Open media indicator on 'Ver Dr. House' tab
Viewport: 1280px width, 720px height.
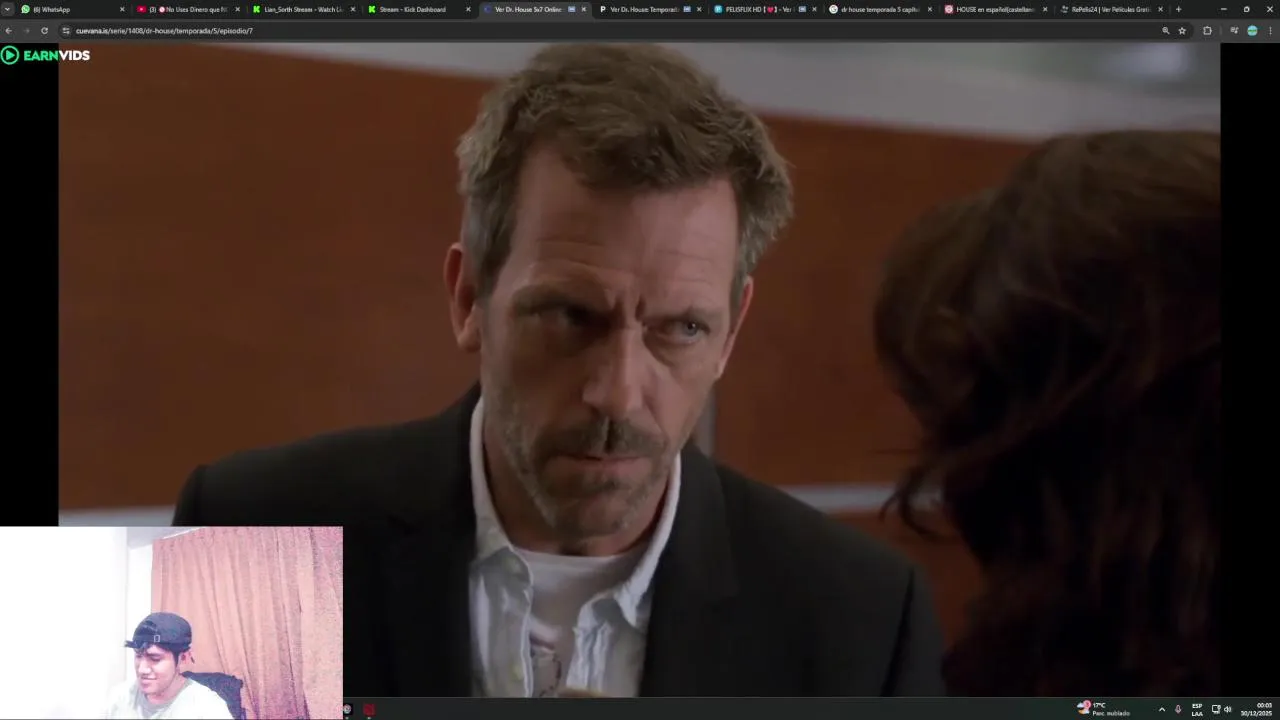(x=572, y=9)
